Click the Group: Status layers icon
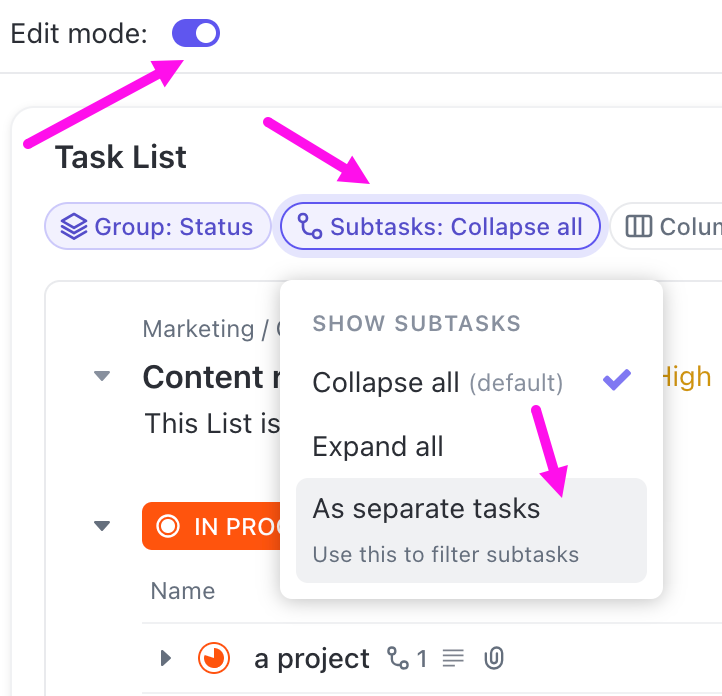 [73, 227]
